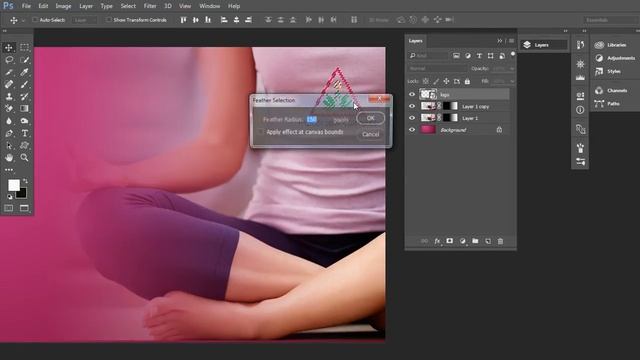Select the Move tool
640x360 pixels.
(9, 47)
